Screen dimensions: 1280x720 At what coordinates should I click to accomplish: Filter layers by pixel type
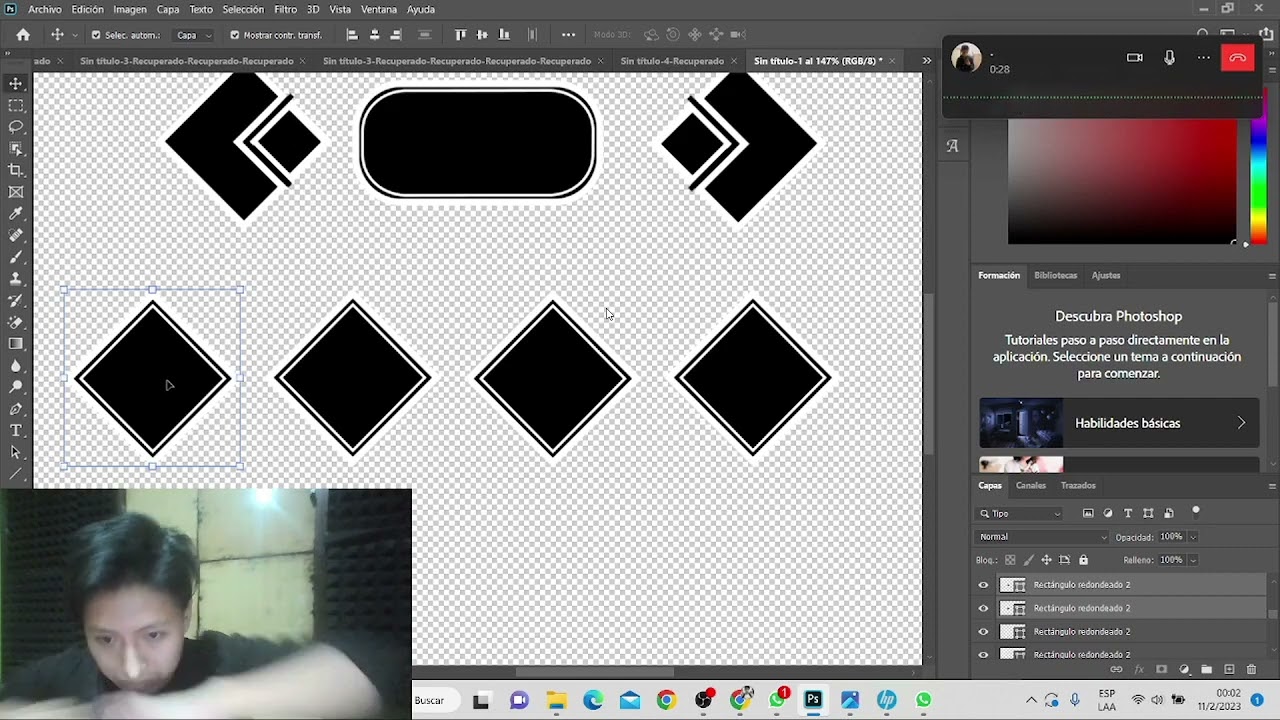click(1088, 513)
